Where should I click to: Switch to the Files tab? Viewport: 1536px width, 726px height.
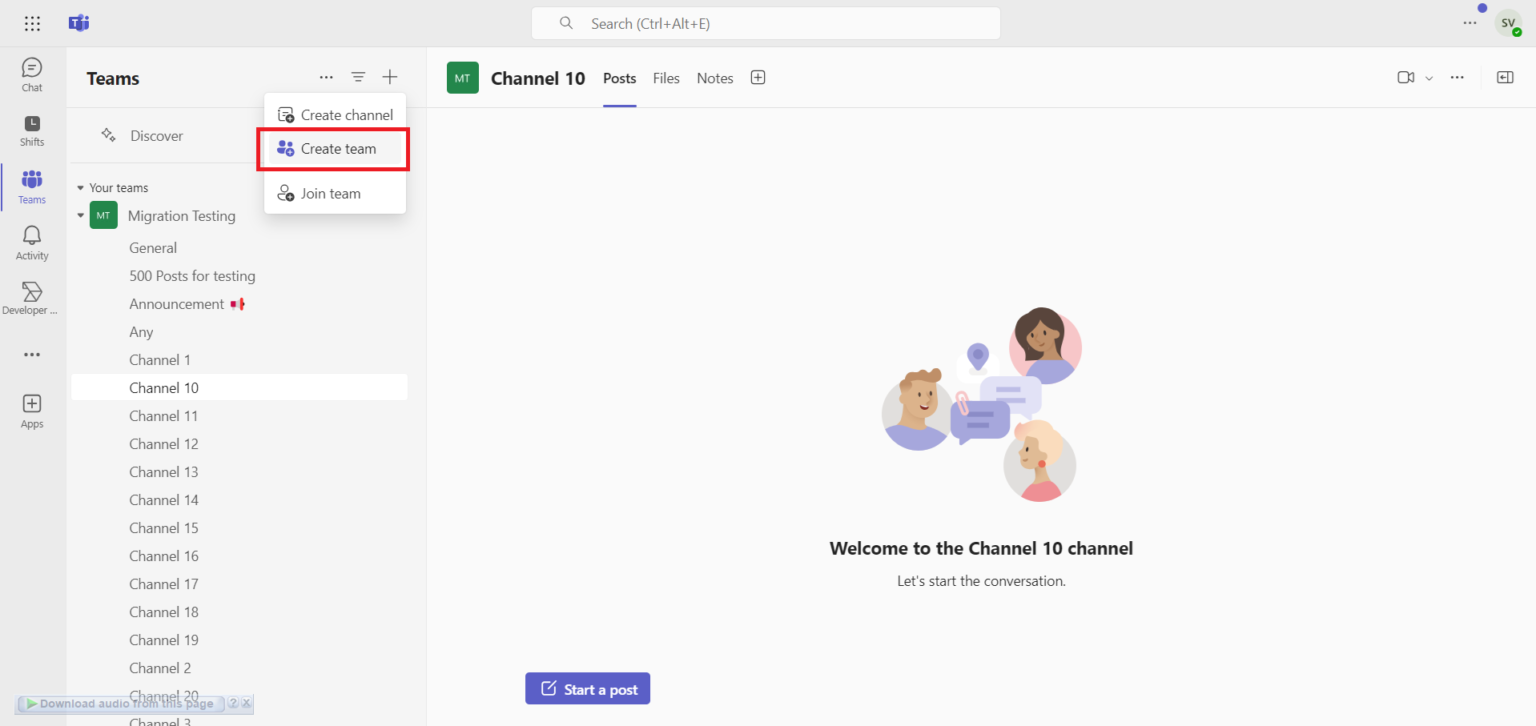pos(665,77)
